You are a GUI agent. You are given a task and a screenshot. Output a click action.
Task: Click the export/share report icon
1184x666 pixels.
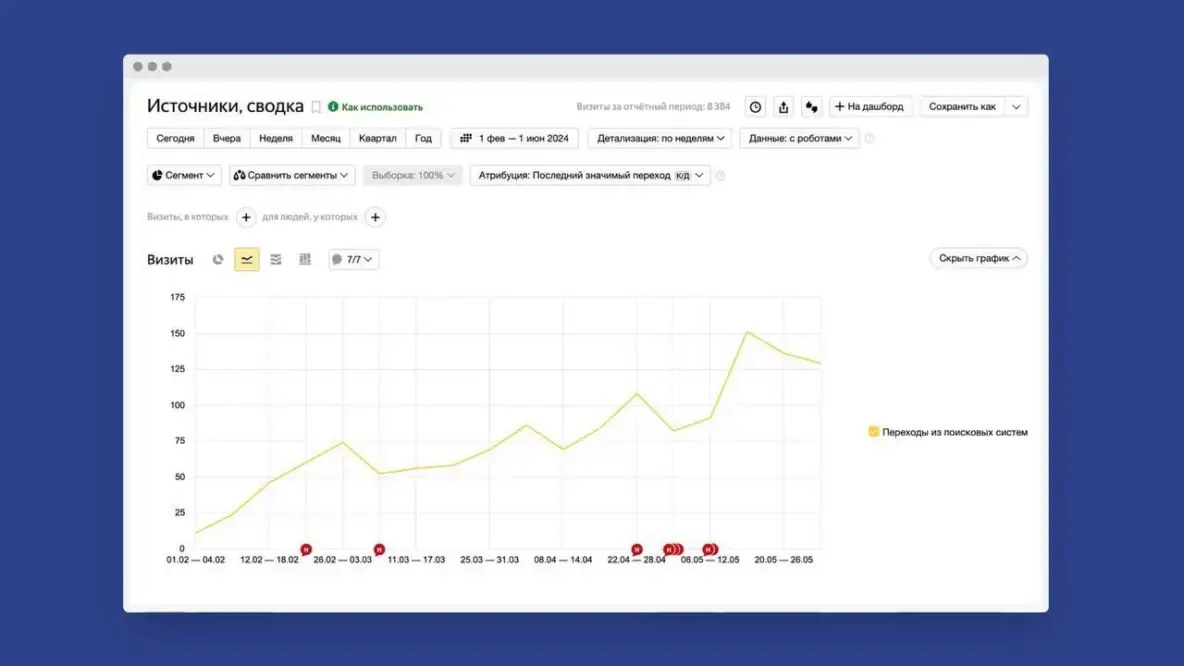click(x=784, y=107)
